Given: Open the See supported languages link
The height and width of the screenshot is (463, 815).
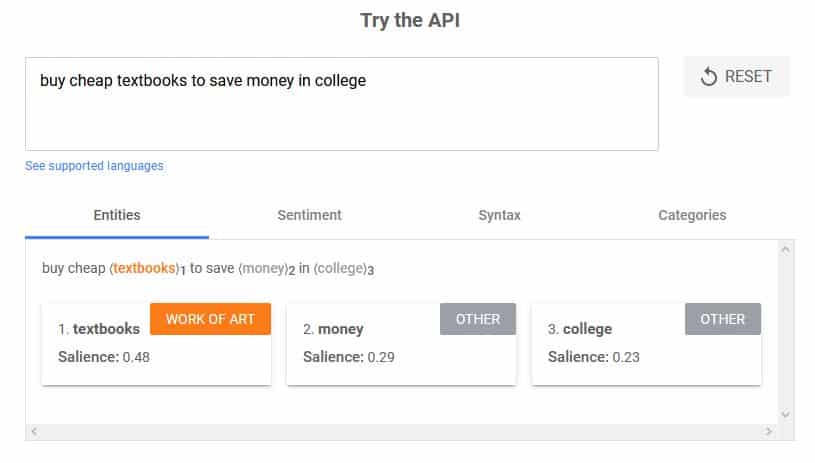Looking at the screenshot, I should pyautogui.click(x=94, y=166).
